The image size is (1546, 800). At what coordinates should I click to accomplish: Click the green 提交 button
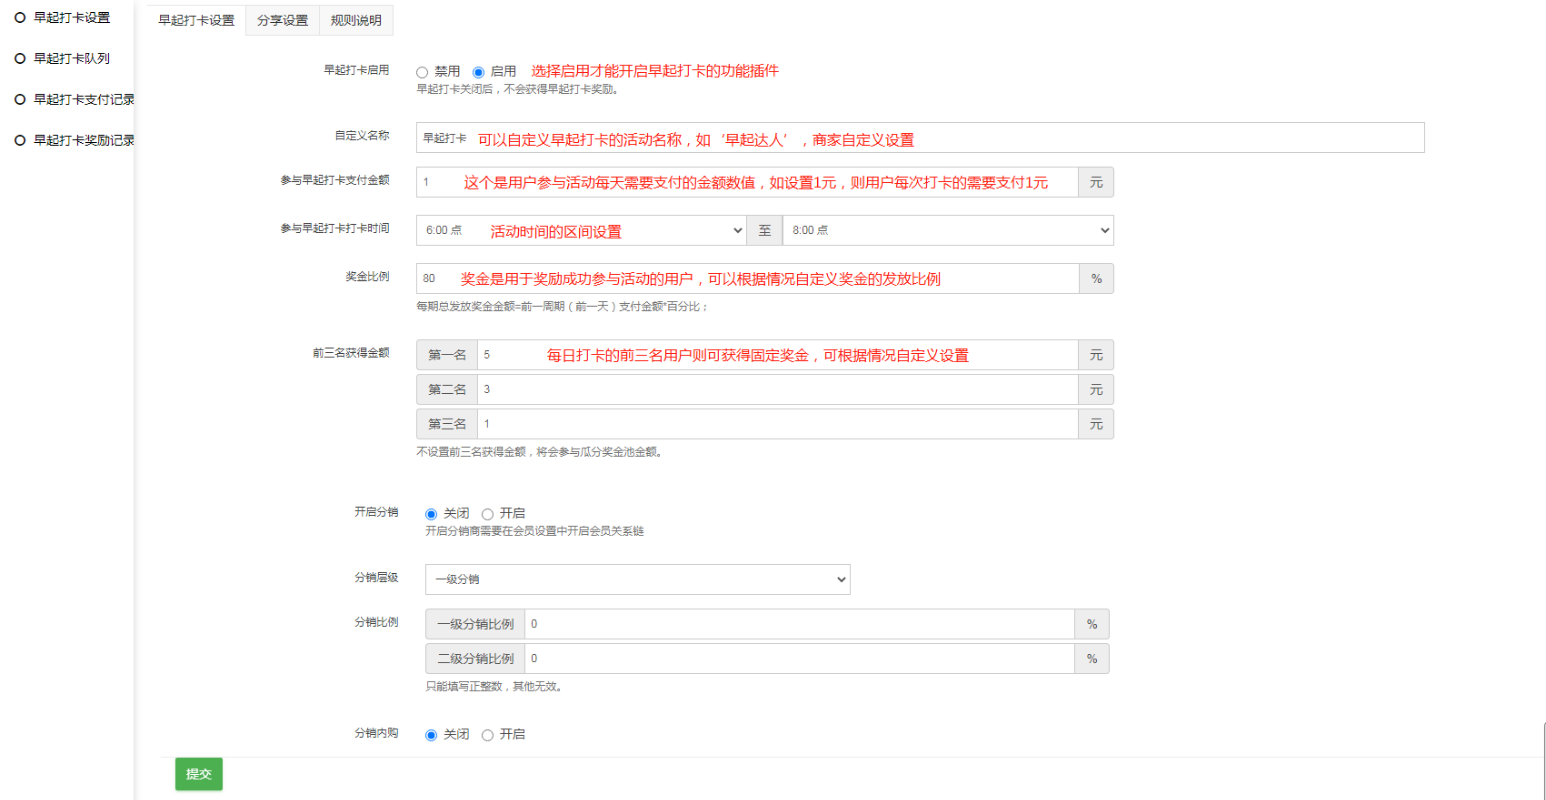pyautogui.click(x=199, y=774)
